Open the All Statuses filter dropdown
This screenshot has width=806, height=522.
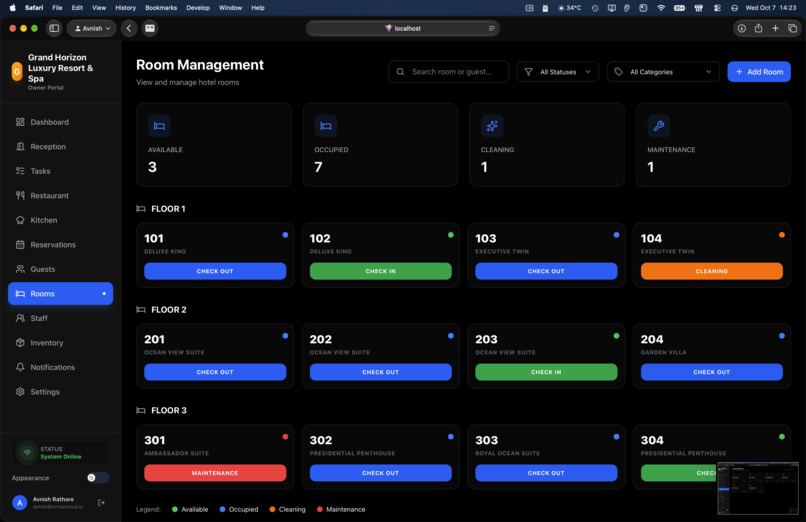pyautogui.click(x=558, y=72)
